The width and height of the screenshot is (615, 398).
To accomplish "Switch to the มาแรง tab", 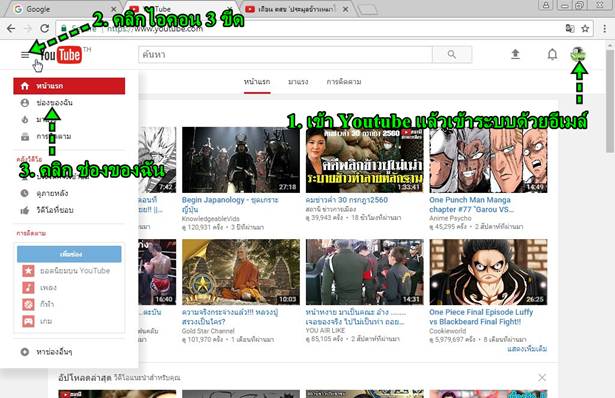I will [298, 82].
